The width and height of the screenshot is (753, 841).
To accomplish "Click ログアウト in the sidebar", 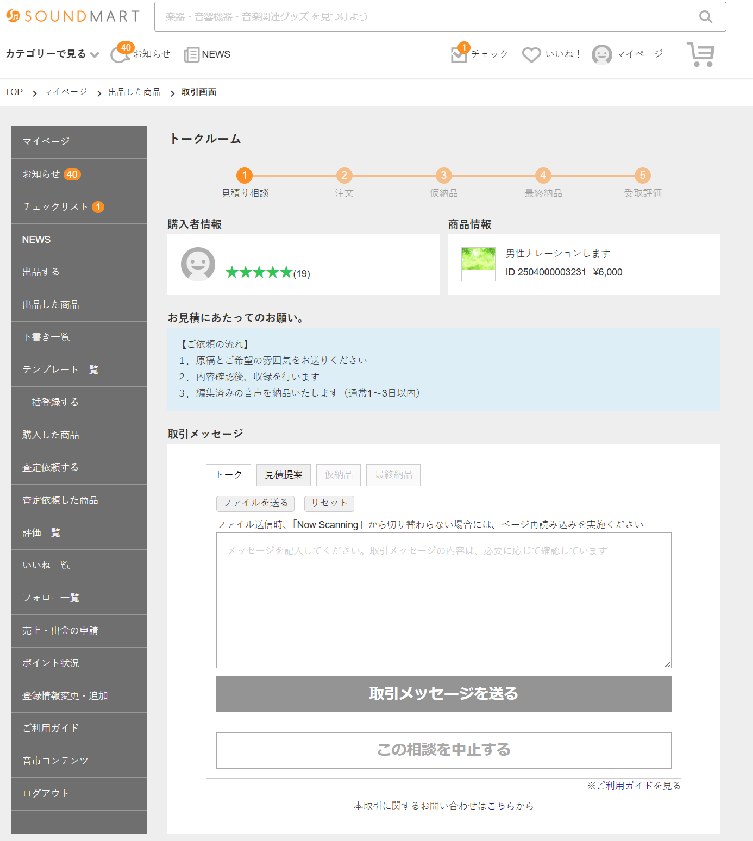I will click(45, 793).
